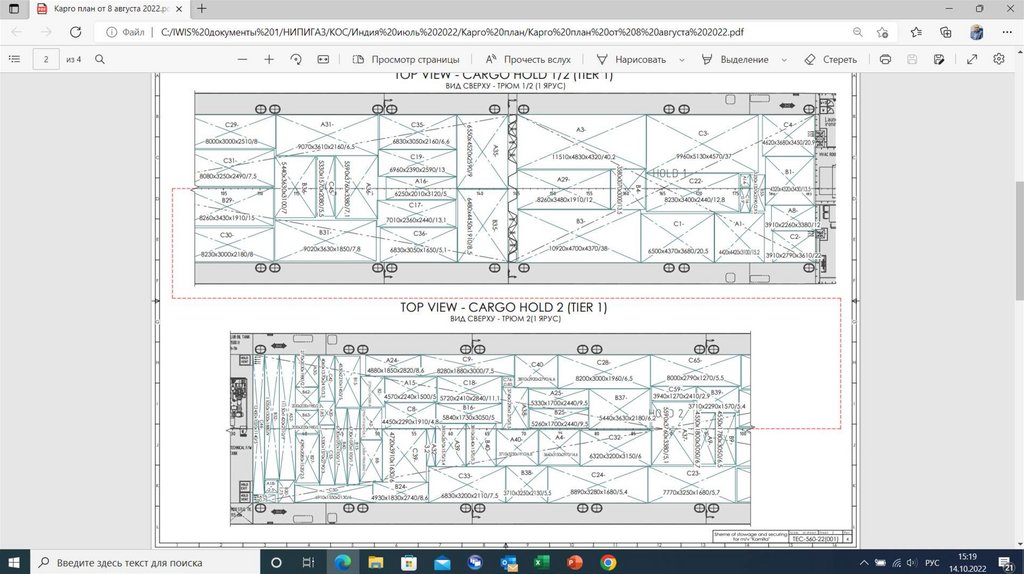Rotate the PDF page

pos(296,59)
